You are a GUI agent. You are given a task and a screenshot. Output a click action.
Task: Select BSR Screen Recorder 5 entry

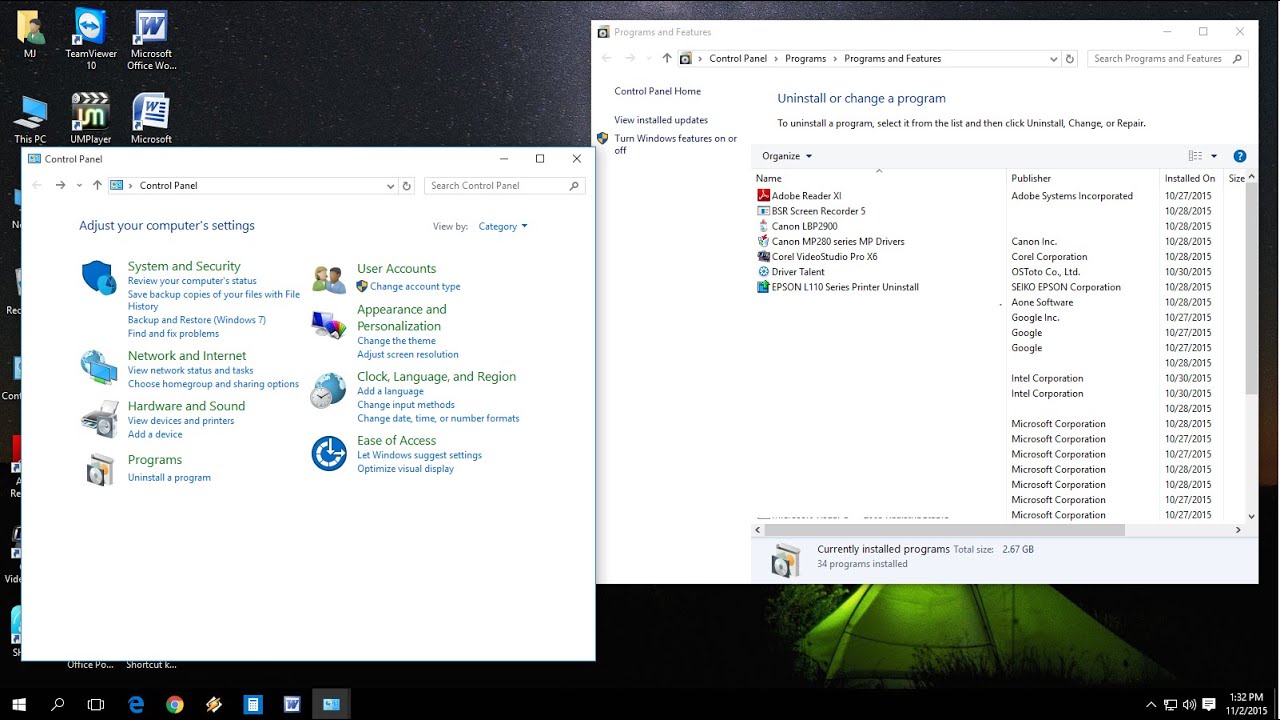coord(818,211)
